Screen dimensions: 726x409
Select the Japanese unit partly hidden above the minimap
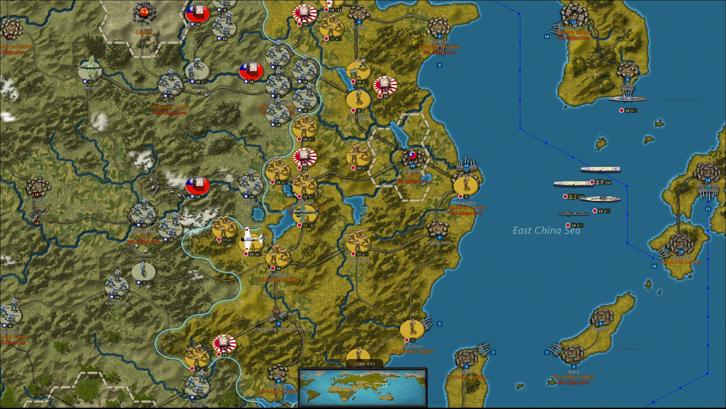pyautogui.click(x=357, y=357)
